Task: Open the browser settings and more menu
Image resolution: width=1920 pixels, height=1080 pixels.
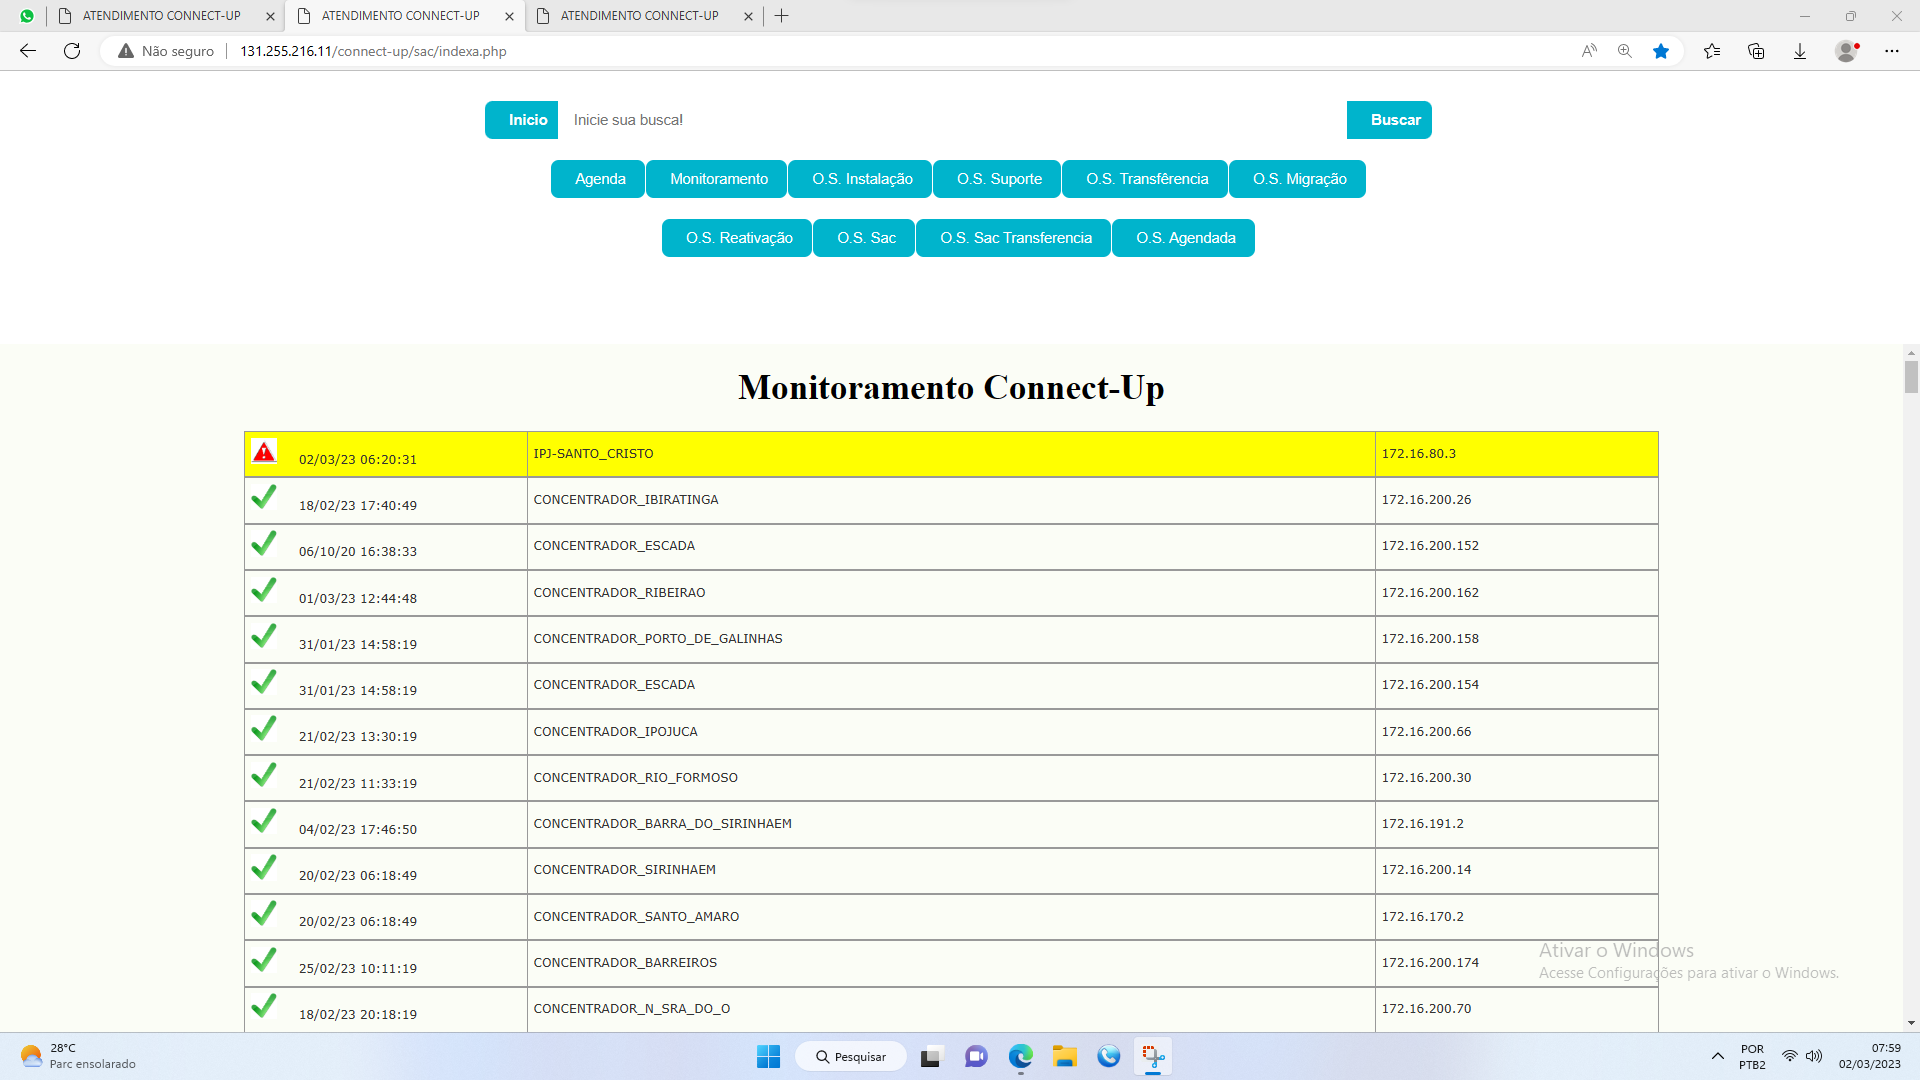Action: 1892,51
